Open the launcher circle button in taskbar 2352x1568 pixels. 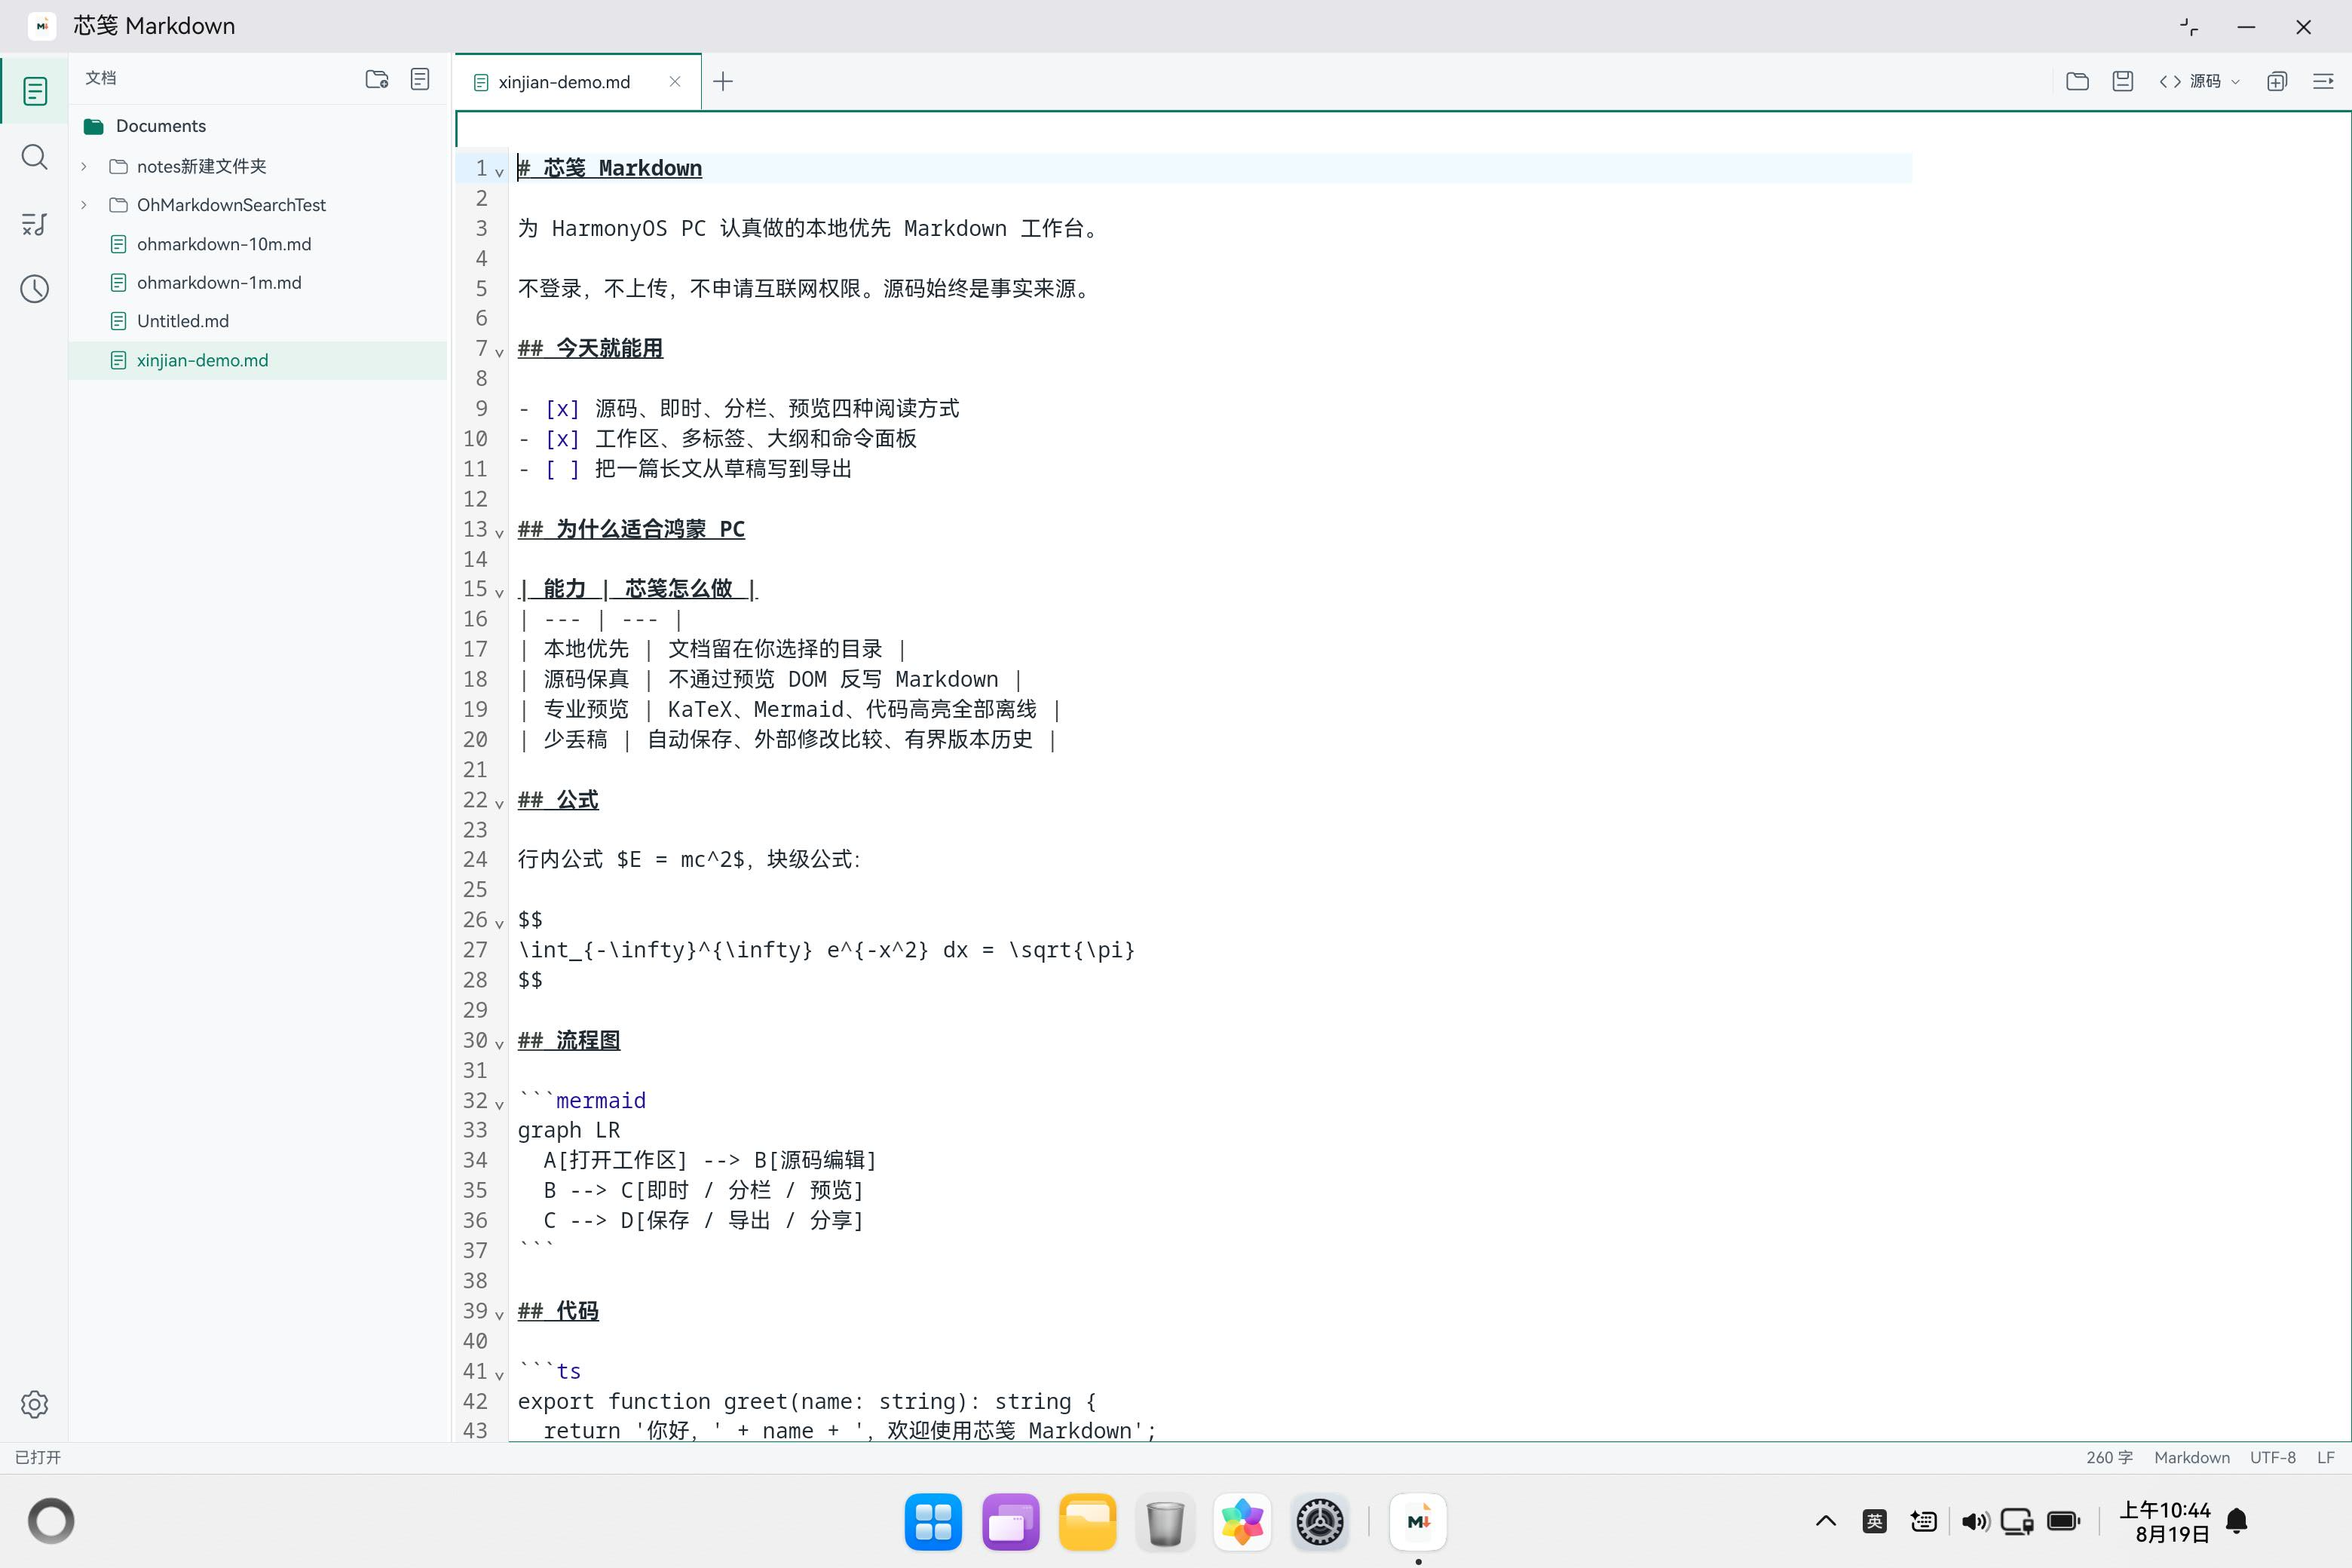51,1521
